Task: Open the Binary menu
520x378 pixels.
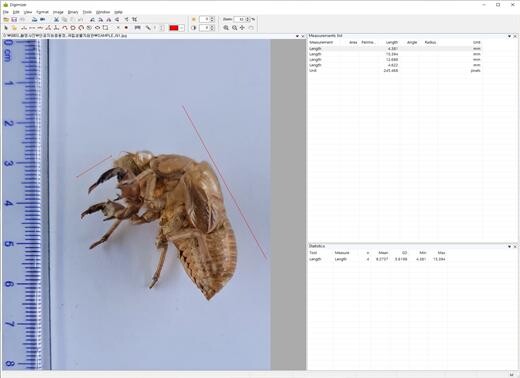Action: [73, 12]
